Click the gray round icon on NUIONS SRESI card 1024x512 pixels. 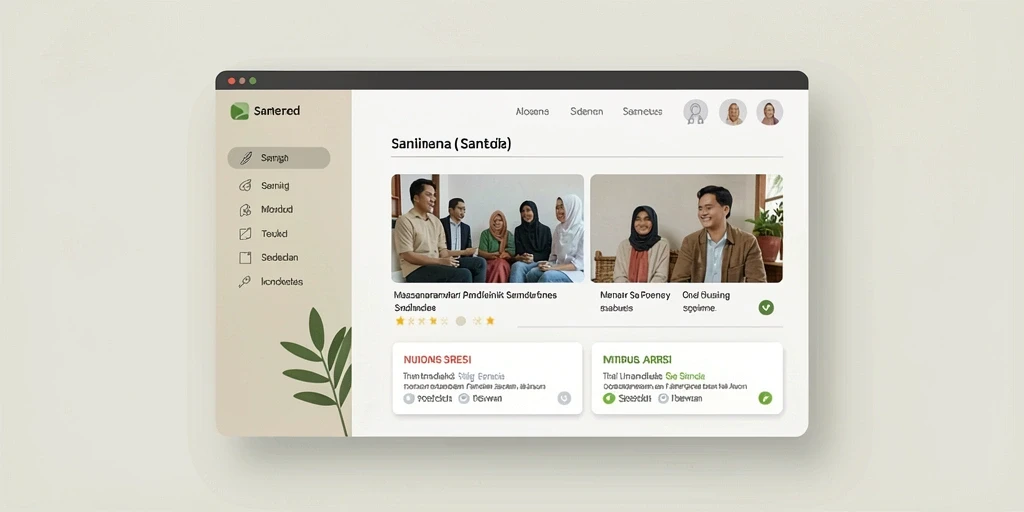[x=564, y=398]
